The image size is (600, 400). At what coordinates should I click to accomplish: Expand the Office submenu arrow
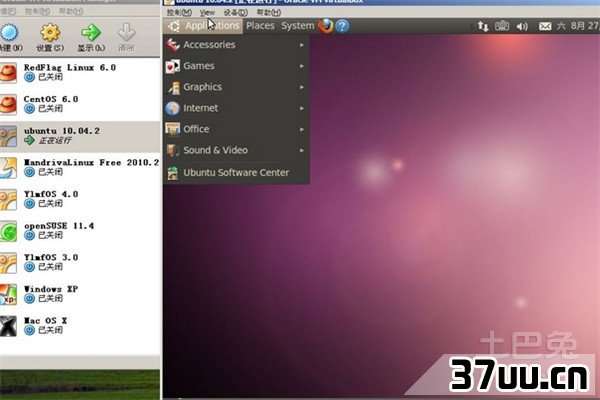pos(302,129)
